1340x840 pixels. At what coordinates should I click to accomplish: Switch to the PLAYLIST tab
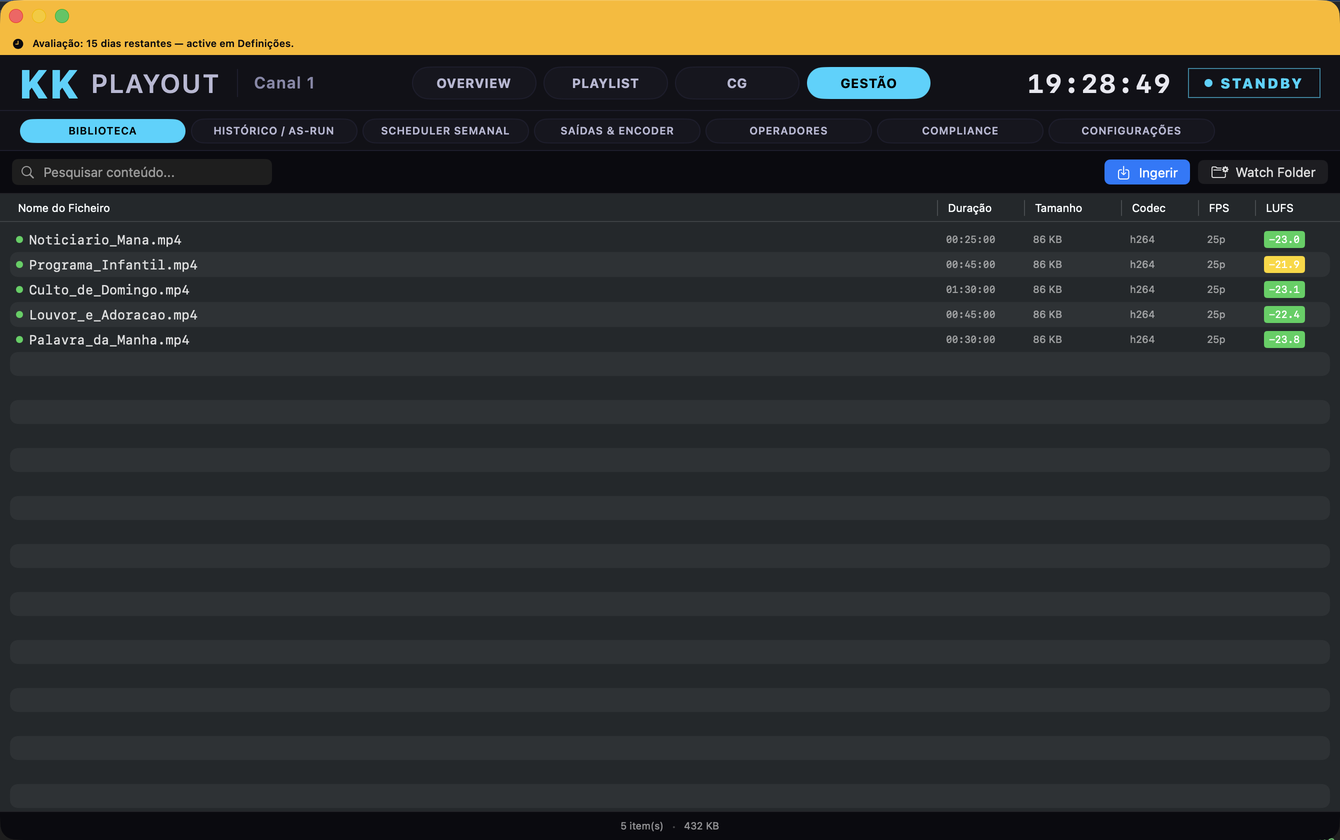pos(605,83)
